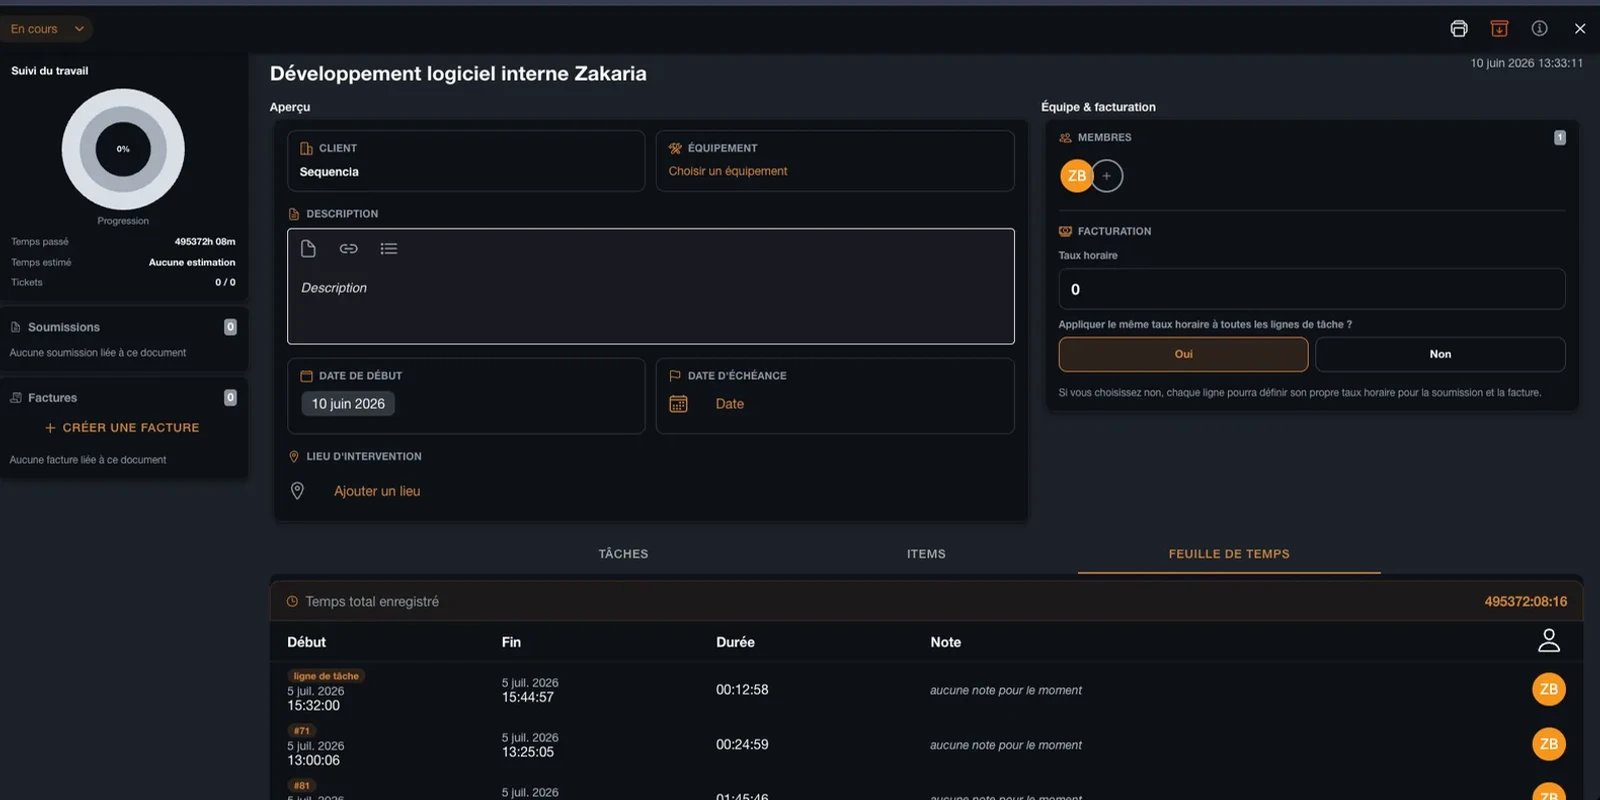
Task: Click the print icon in top bar
Action: tap(1459, 29)
